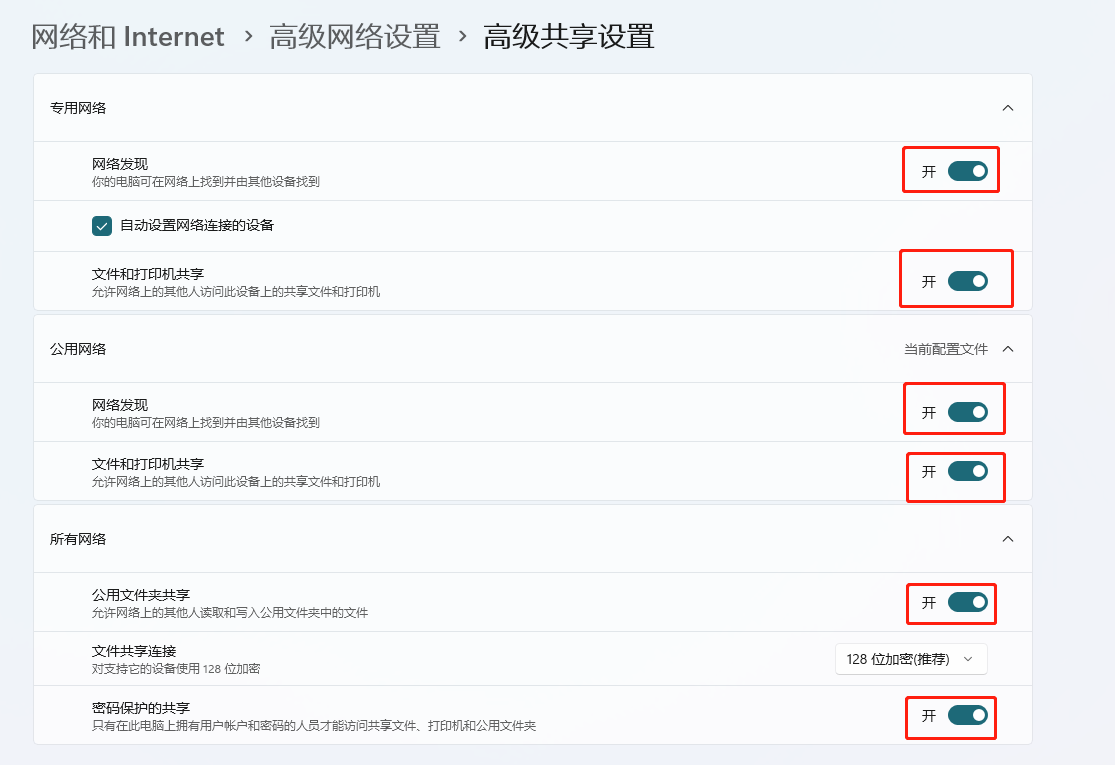Image resolution: width=1115 pixels, height=765 pixels.
Task: Turn off 文件和打印机共享 under 公用网络
Action: click(967, 471)
